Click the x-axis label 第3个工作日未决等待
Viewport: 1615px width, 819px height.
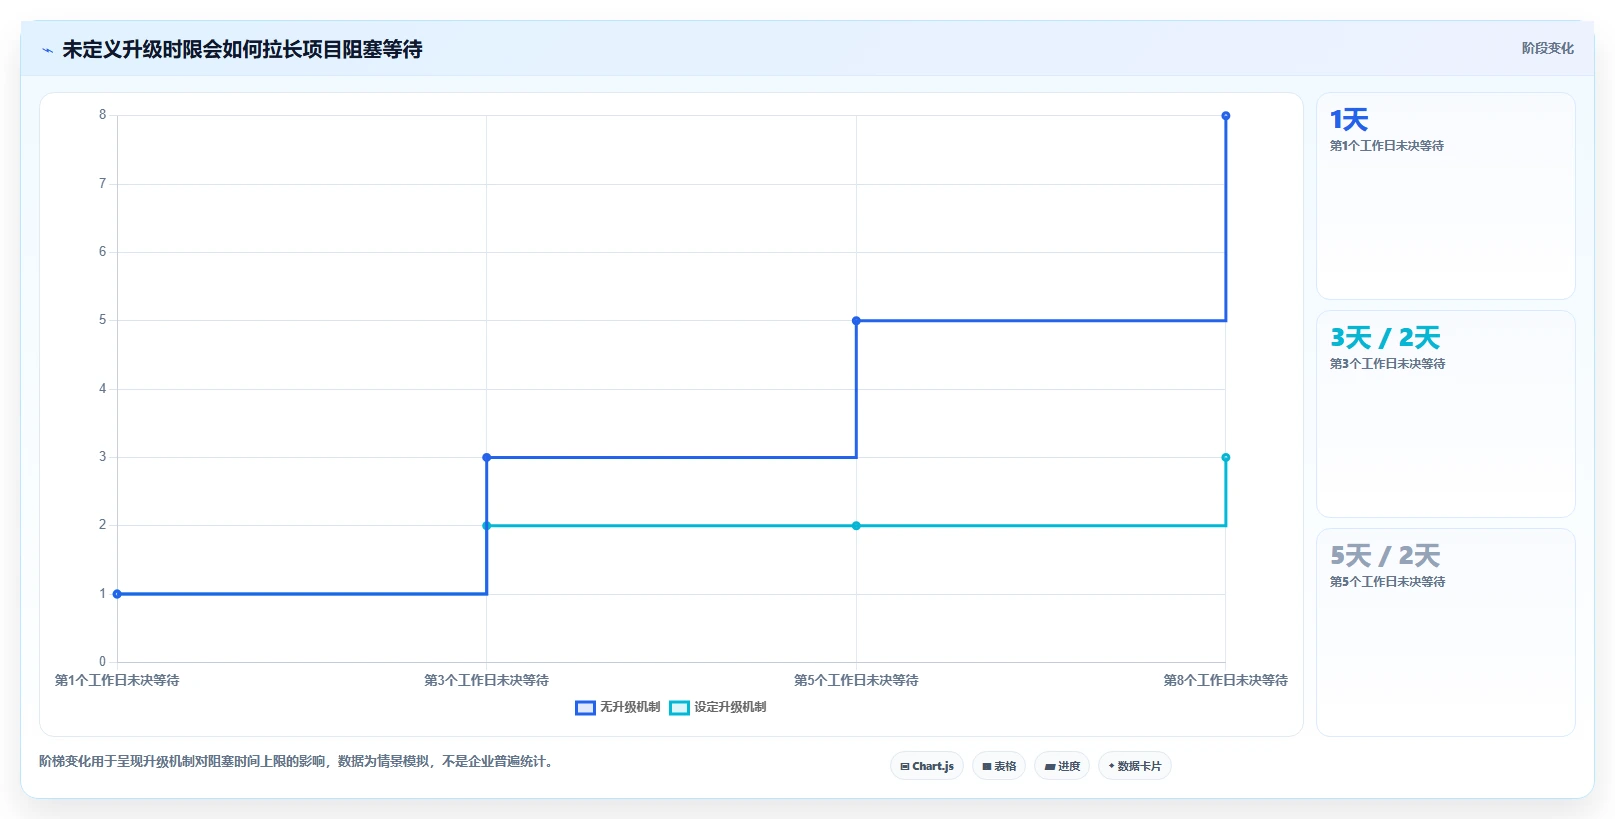point(487,680)
